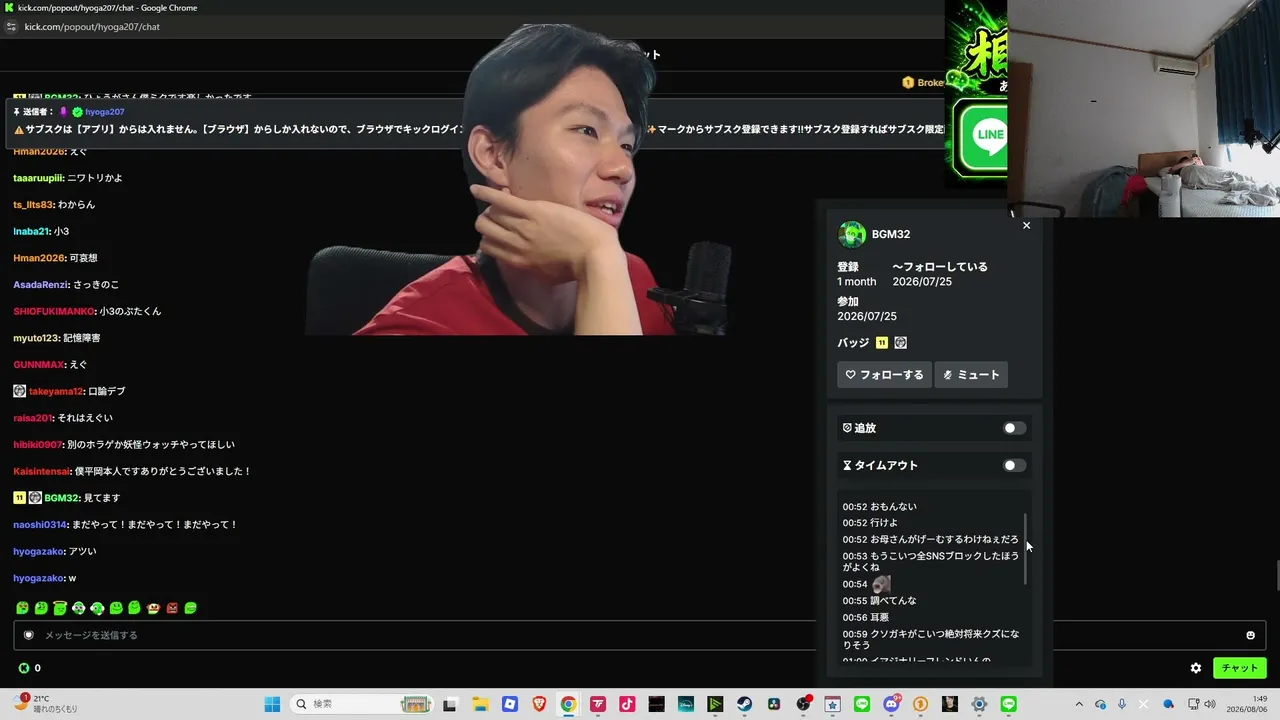
Task: Open the weather widget 21°C
Action: click(44, 704)
